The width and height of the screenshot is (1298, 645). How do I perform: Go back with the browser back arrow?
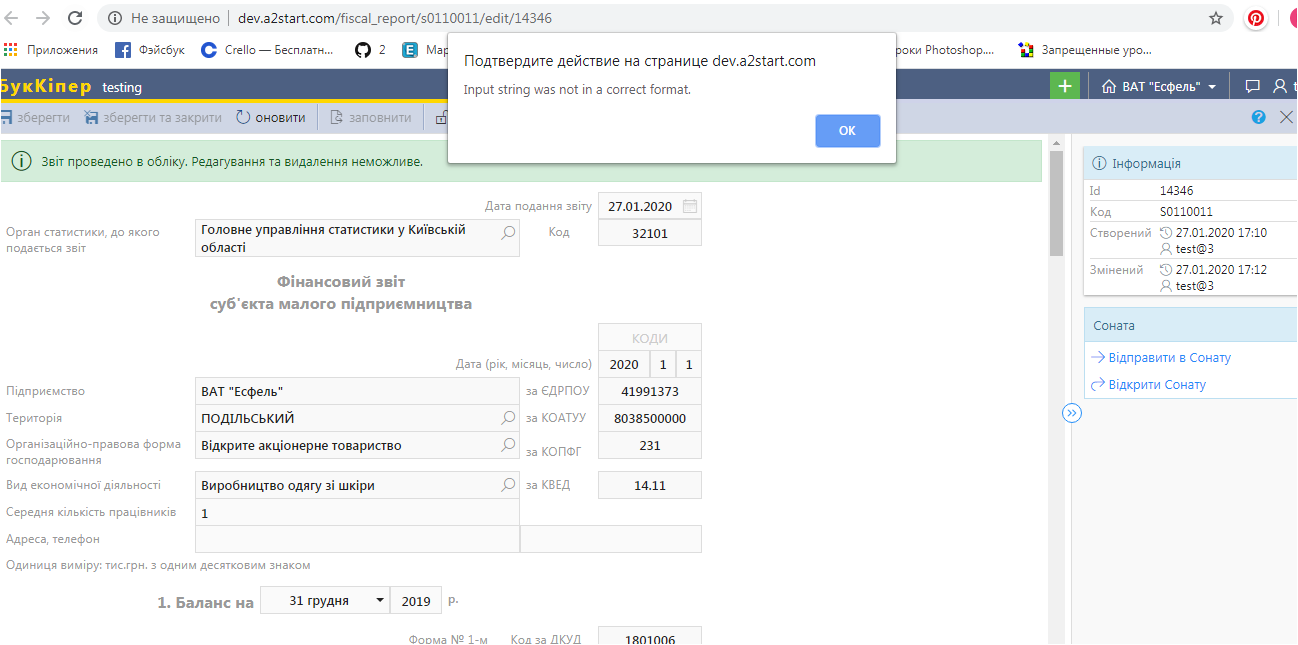pos(13,18)
